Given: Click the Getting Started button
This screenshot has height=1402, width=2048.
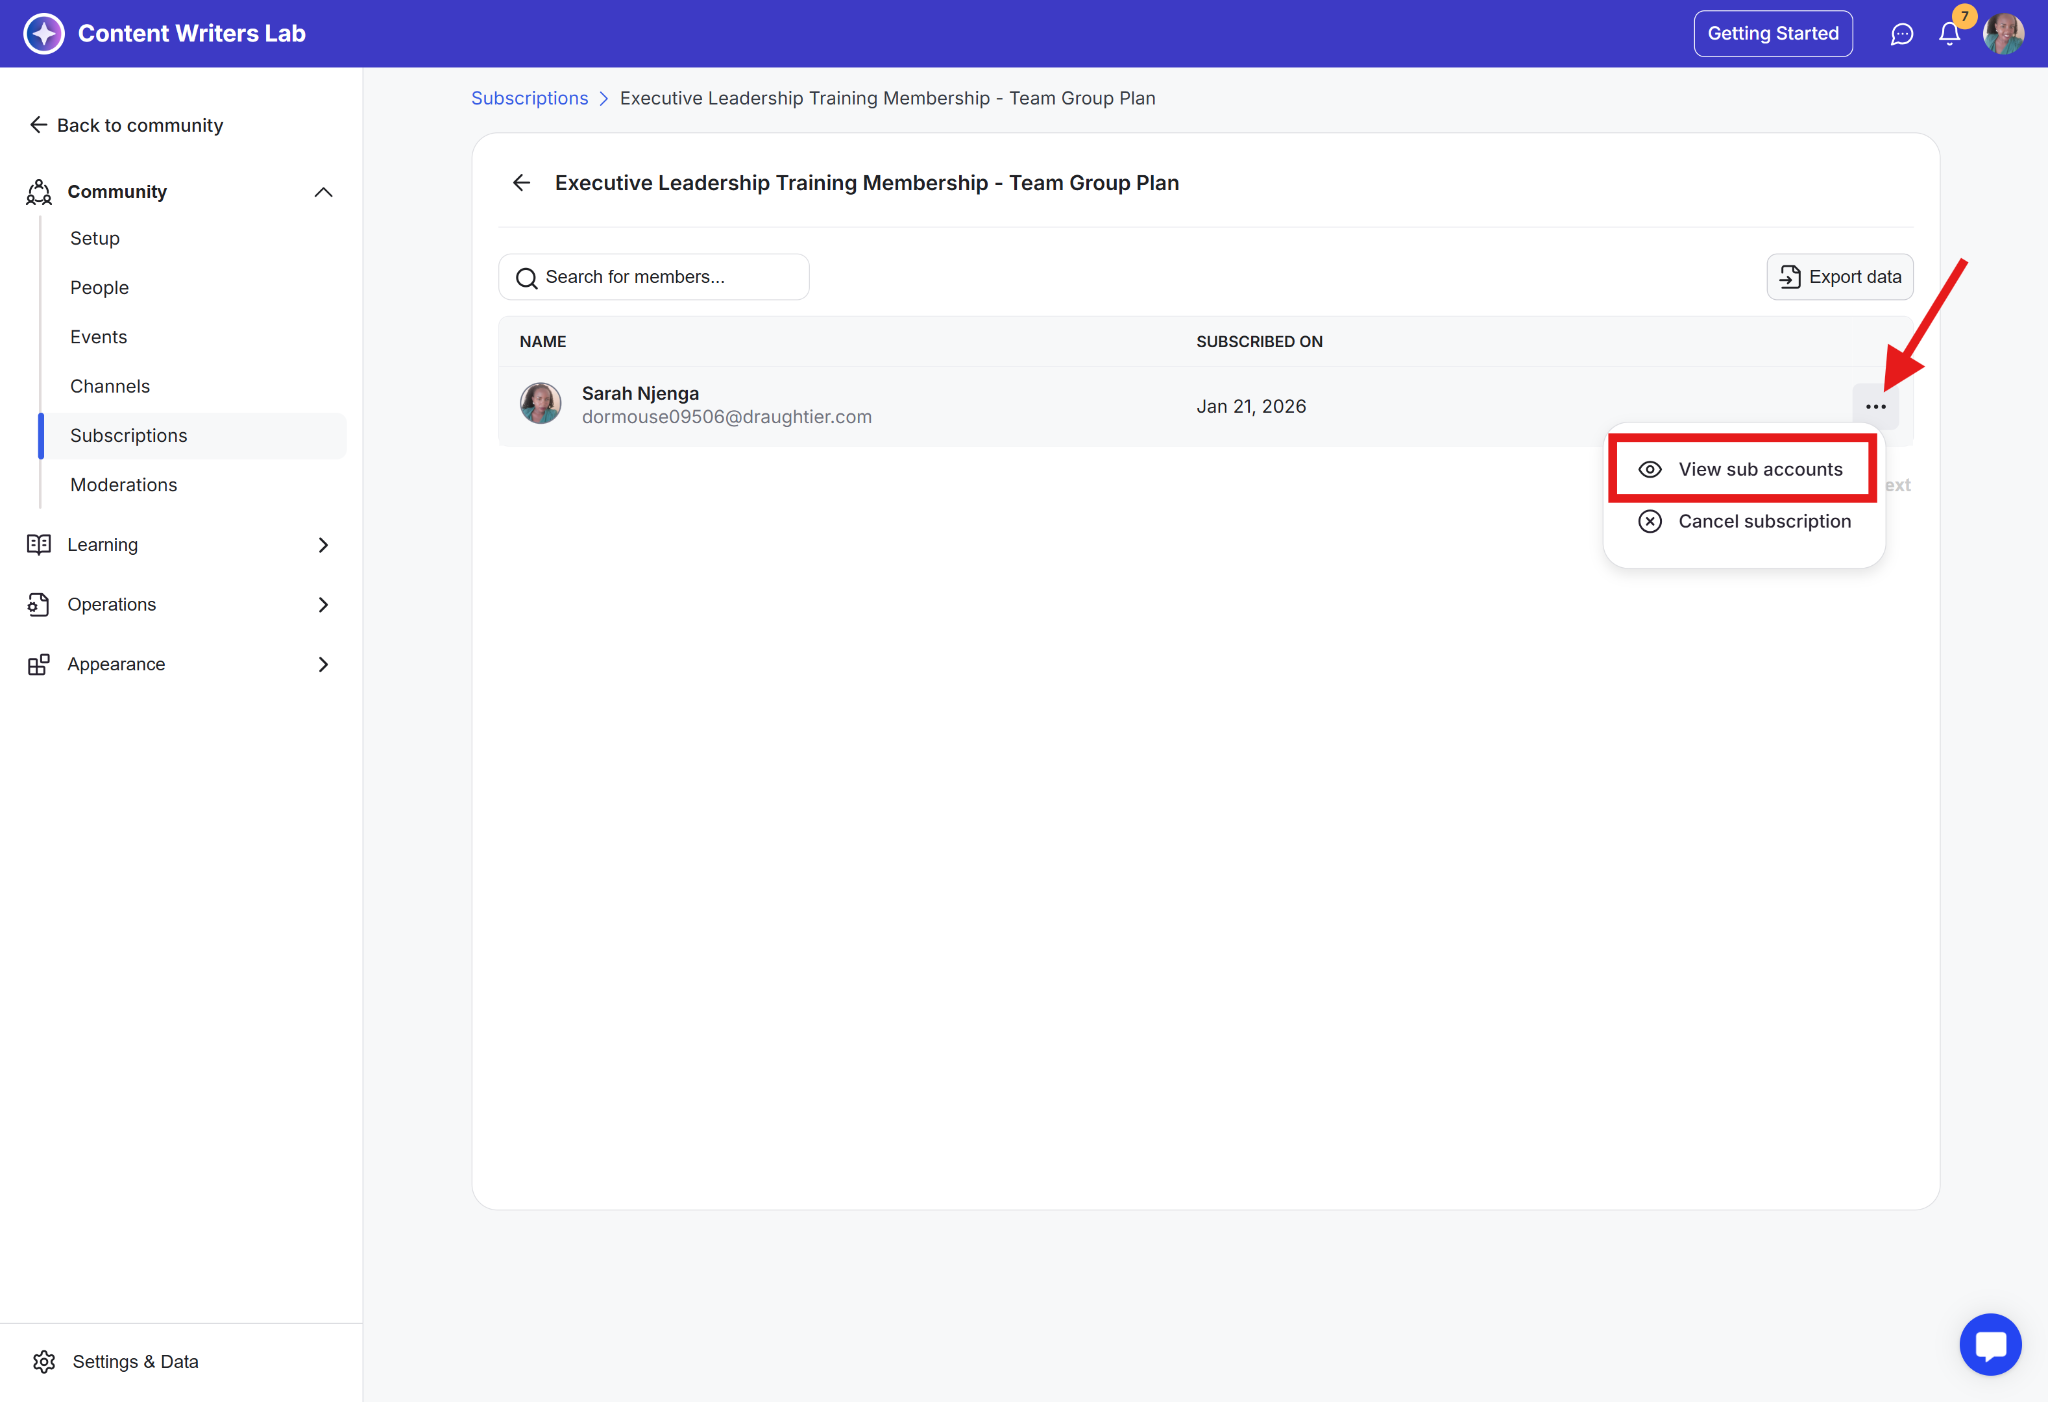Looking at the screenshot, I should click(x=1773, y=34).
